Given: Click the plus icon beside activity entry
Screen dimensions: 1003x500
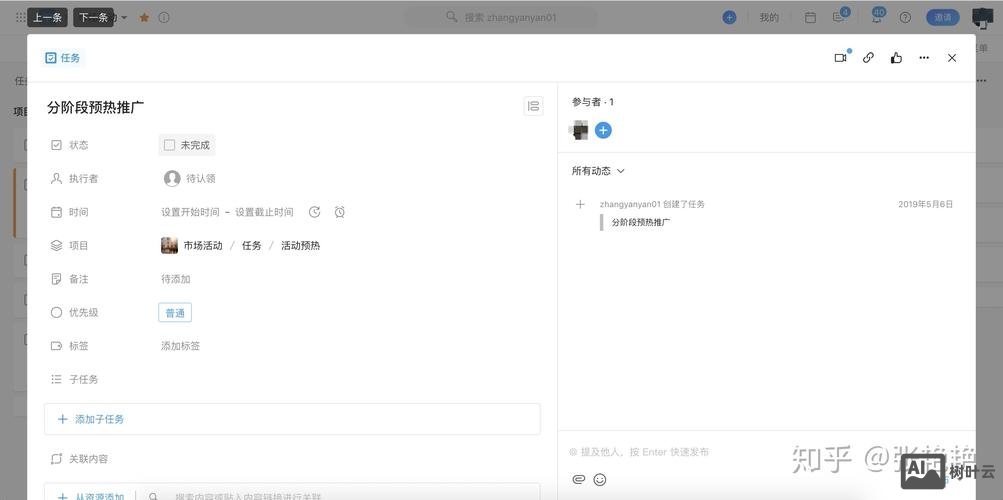Looking at the screenshot, I should tap(580, 205).
